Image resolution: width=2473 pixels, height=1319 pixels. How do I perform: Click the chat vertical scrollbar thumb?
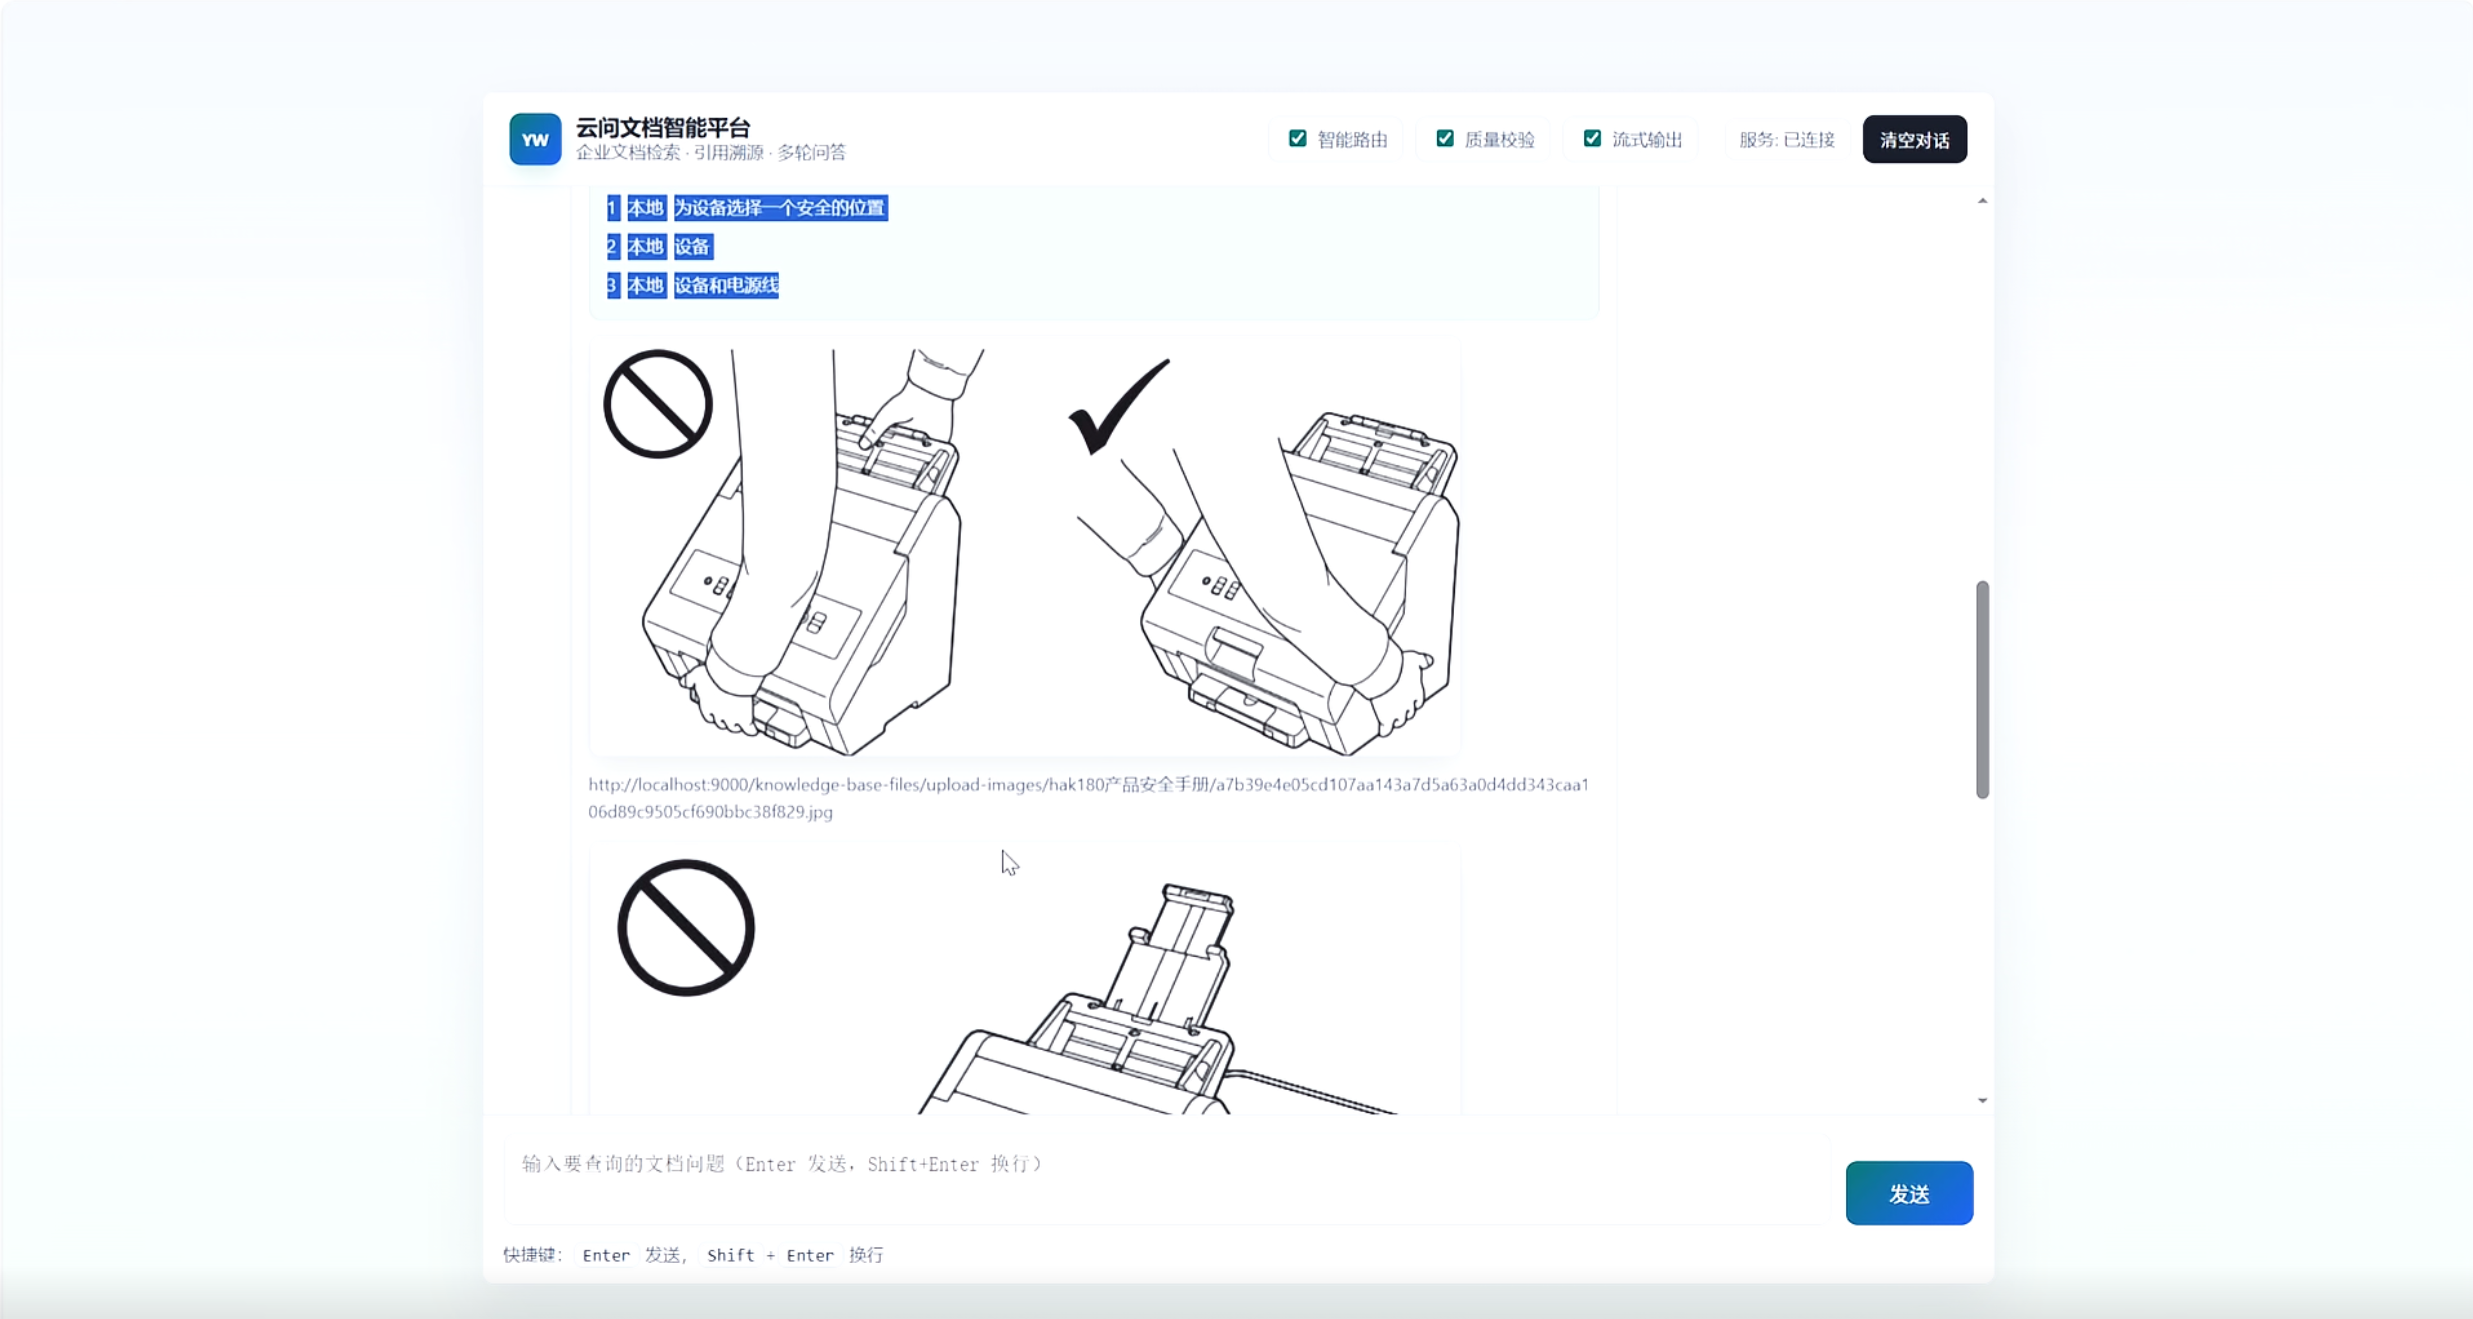pos(1982,689)
